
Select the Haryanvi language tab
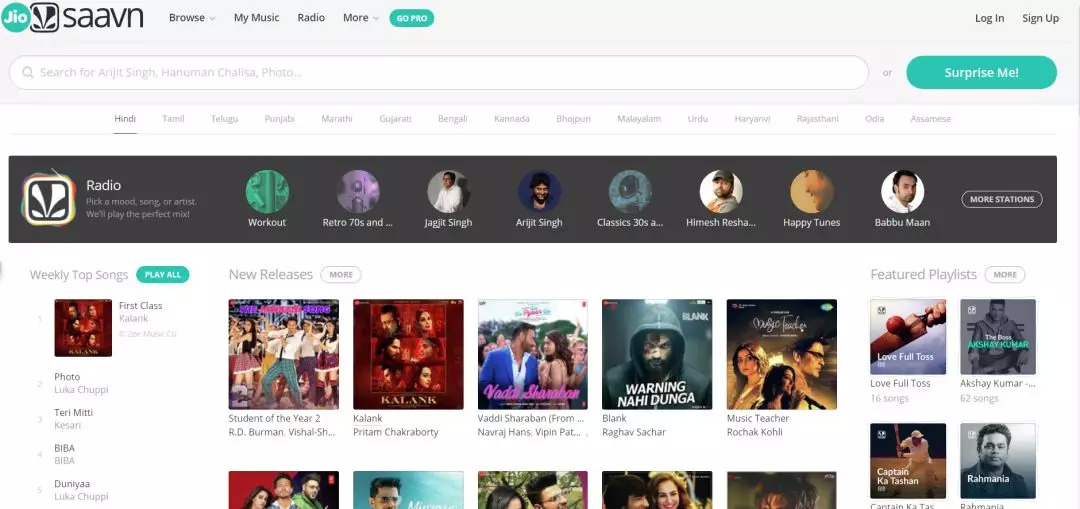pyautogui.click(x=752, y=118)
